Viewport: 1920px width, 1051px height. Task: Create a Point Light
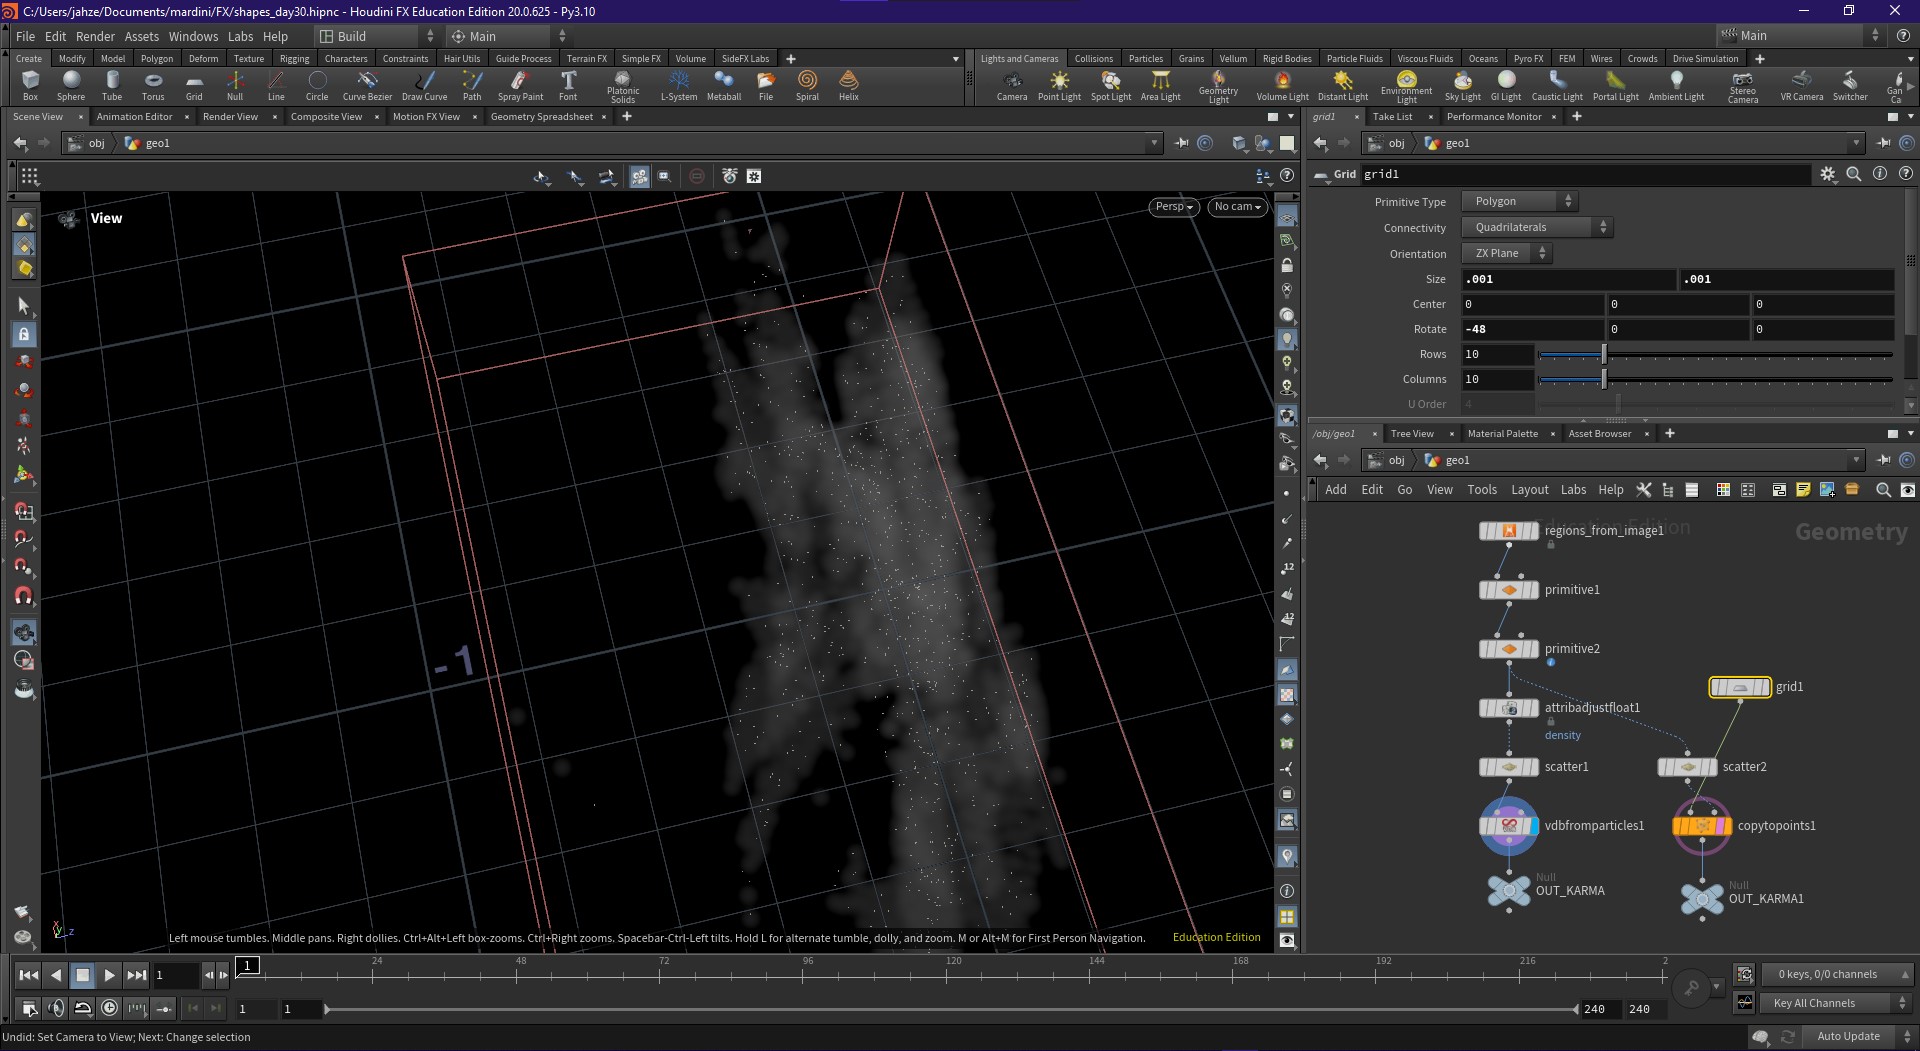1059,86
